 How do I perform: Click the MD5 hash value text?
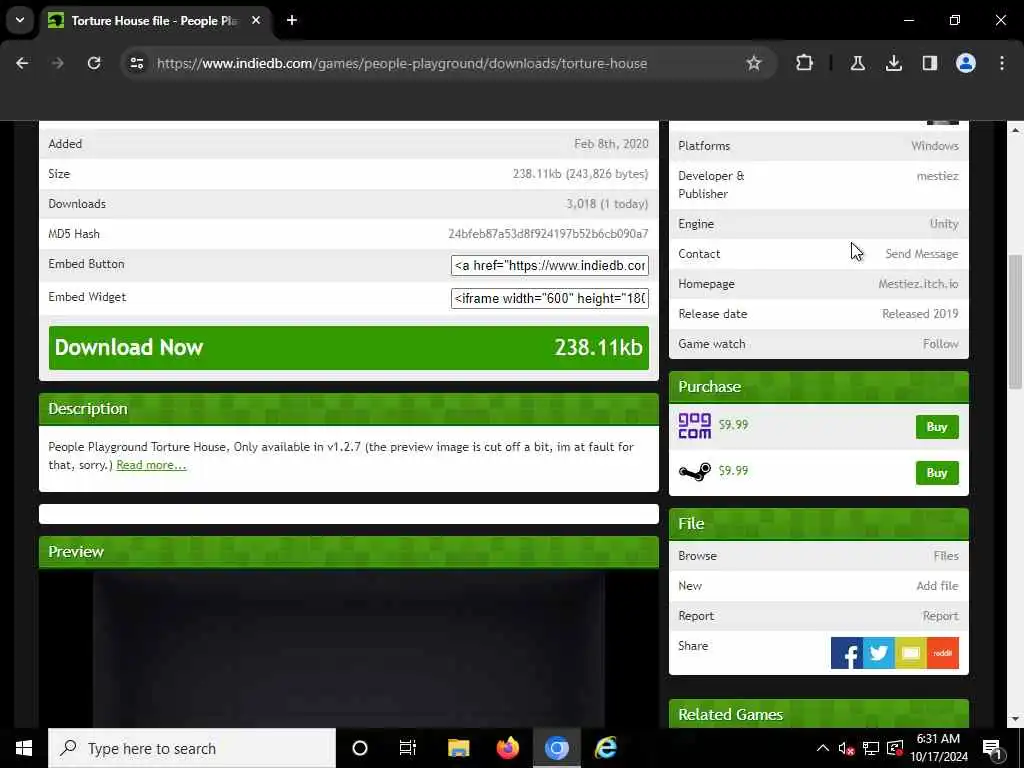pos(548,234)
